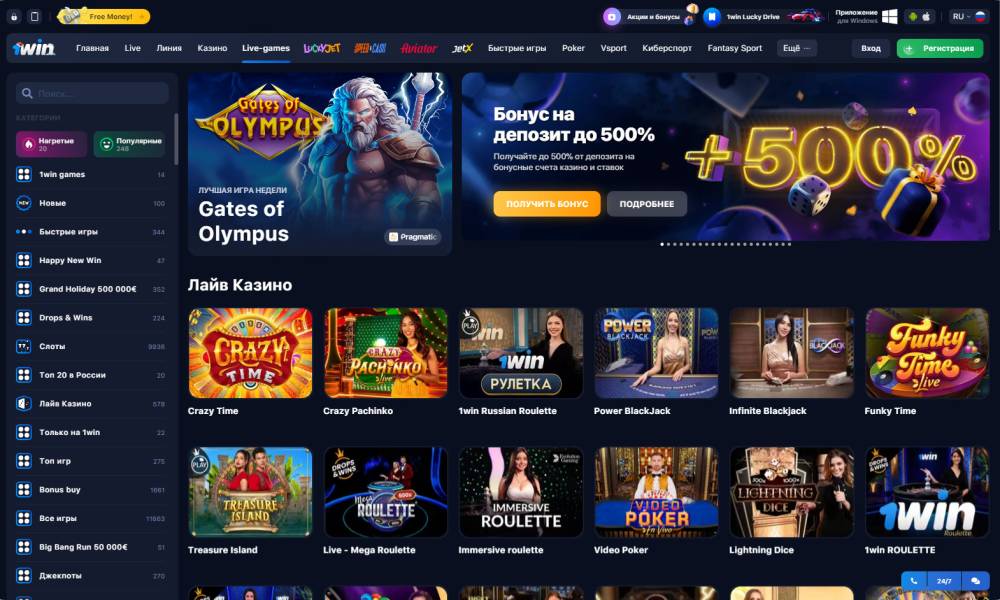Open the live chat bubble icon

pos(975,581)
